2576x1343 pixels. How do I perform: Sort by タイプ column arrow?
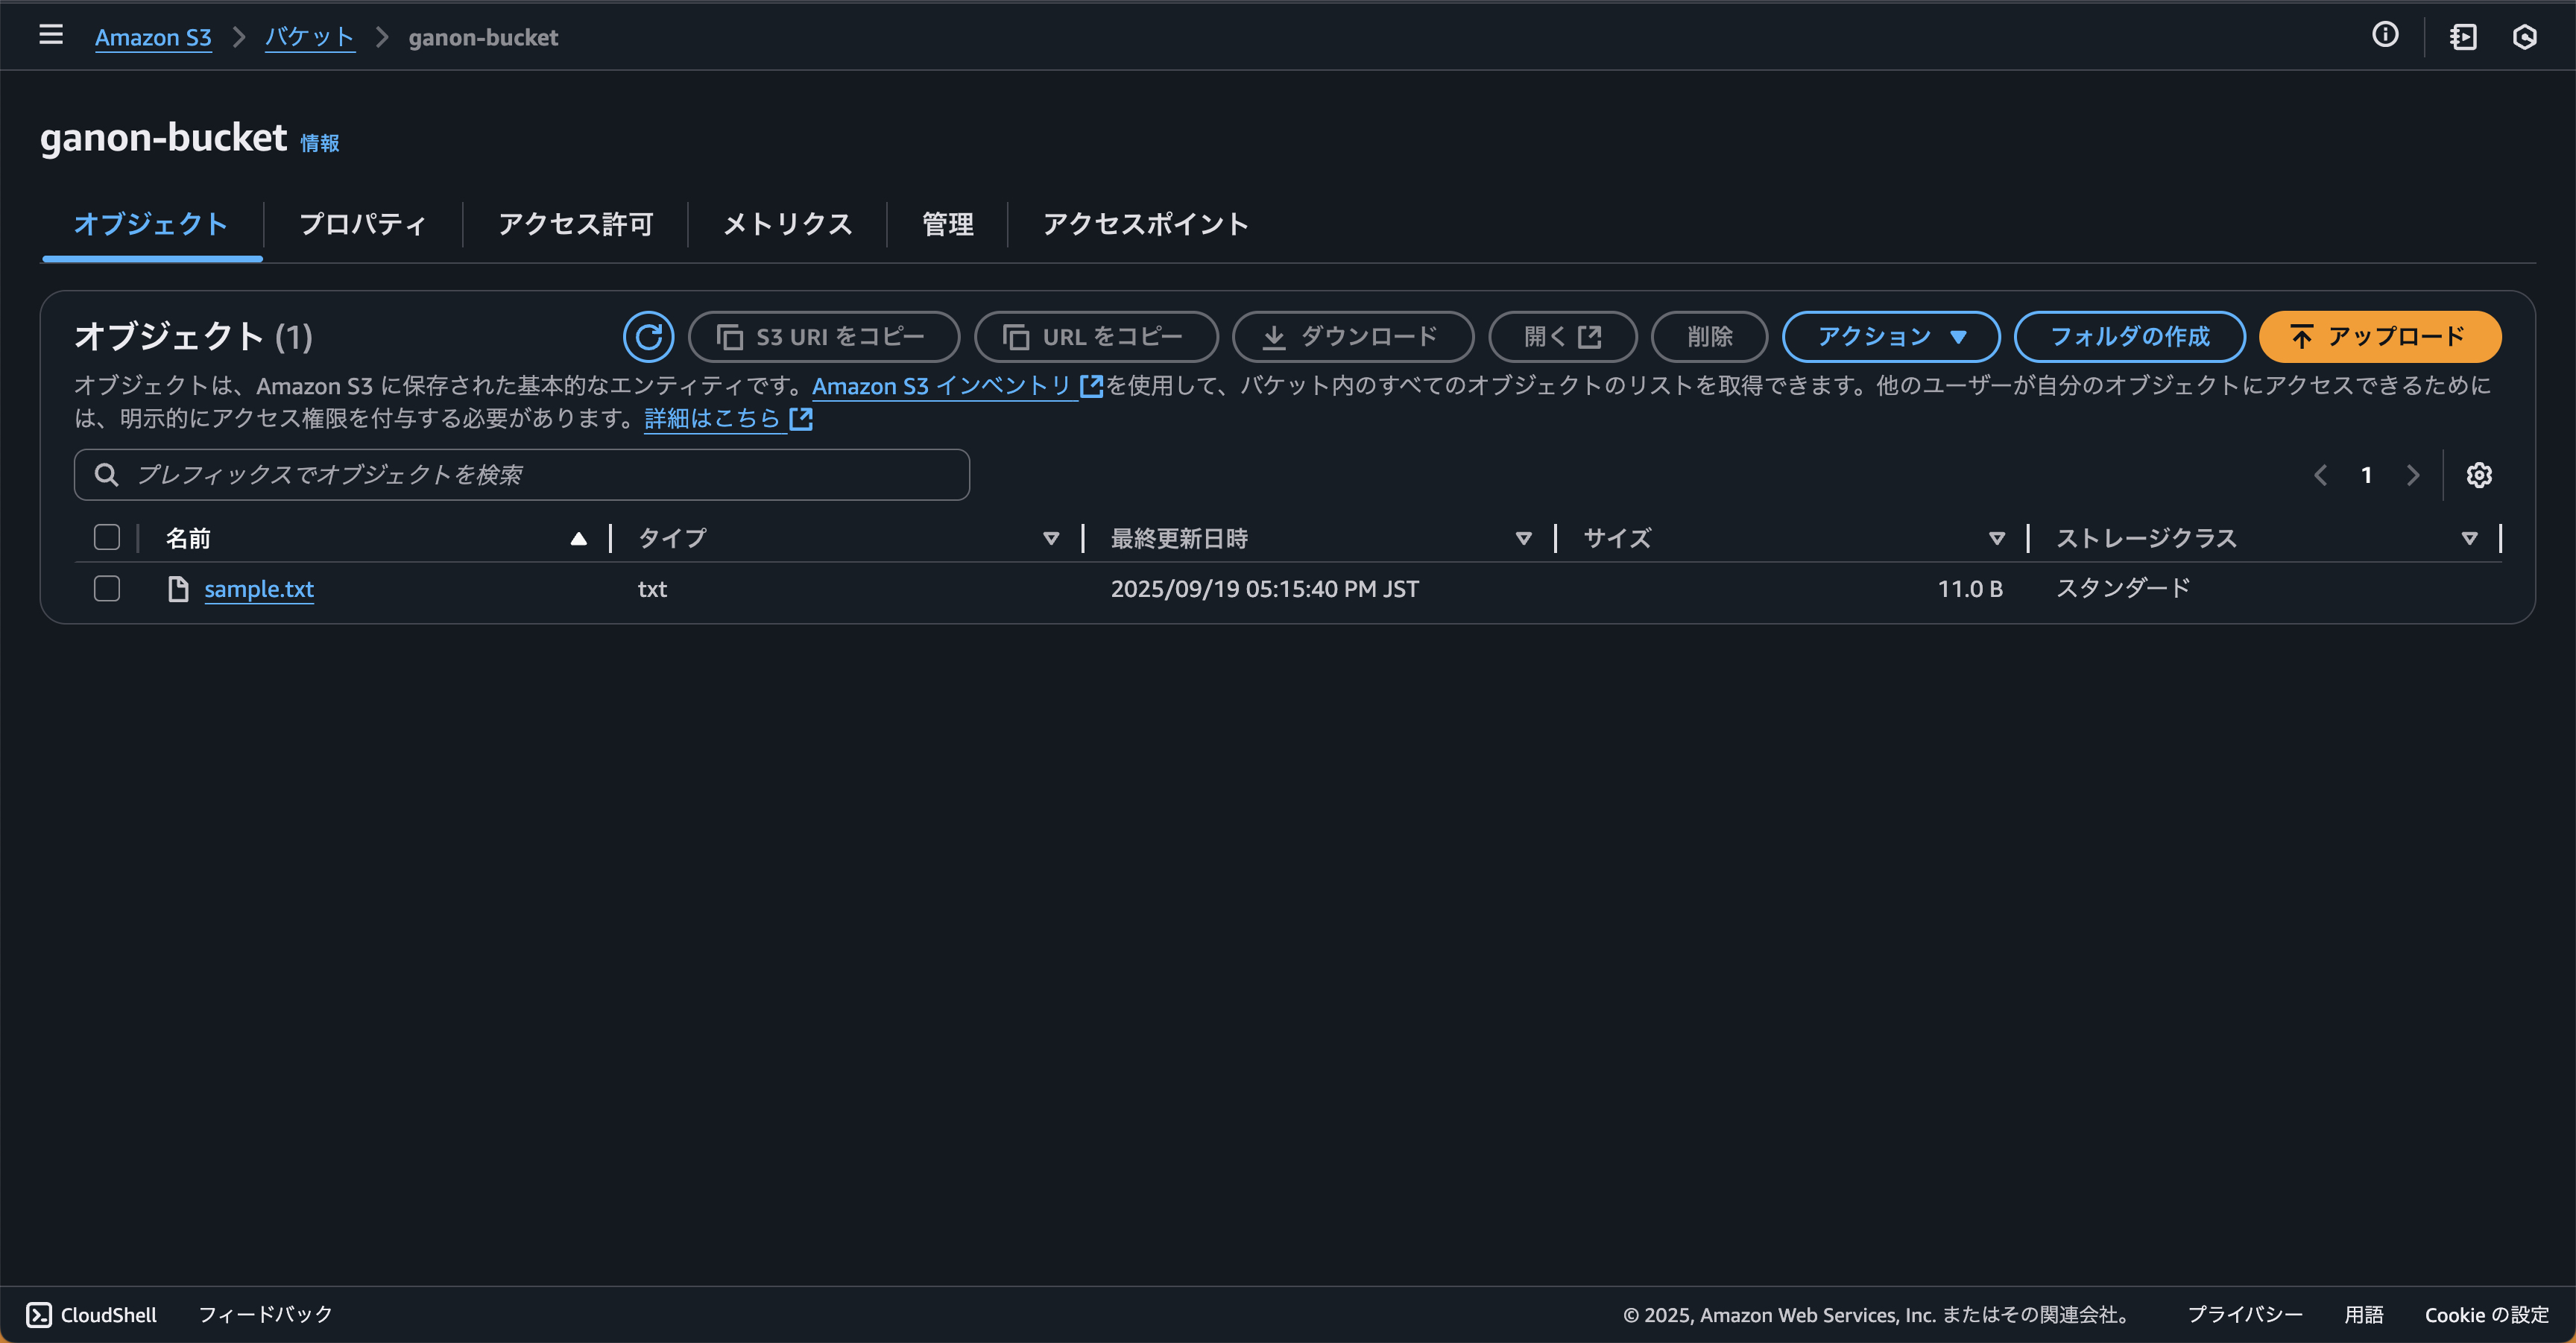coord(1050,539)
